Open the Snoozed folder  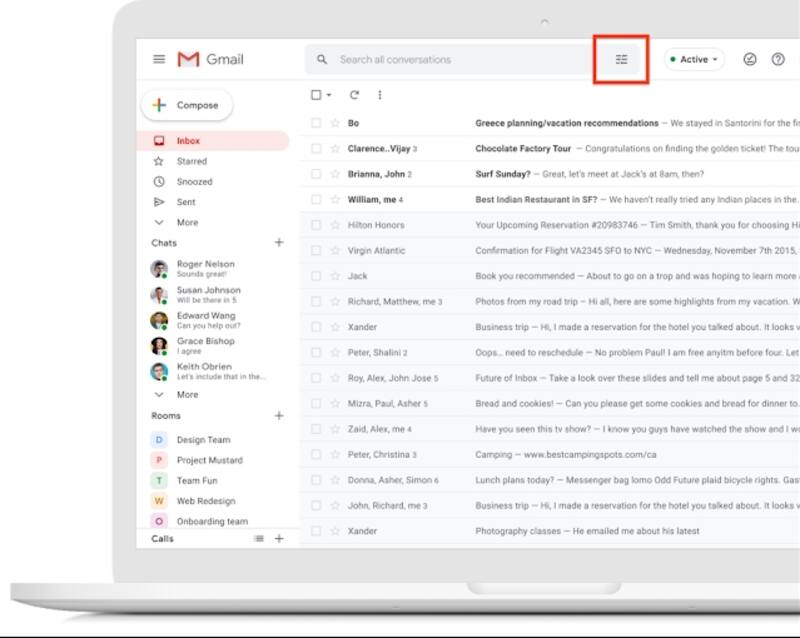click(194, 182)
